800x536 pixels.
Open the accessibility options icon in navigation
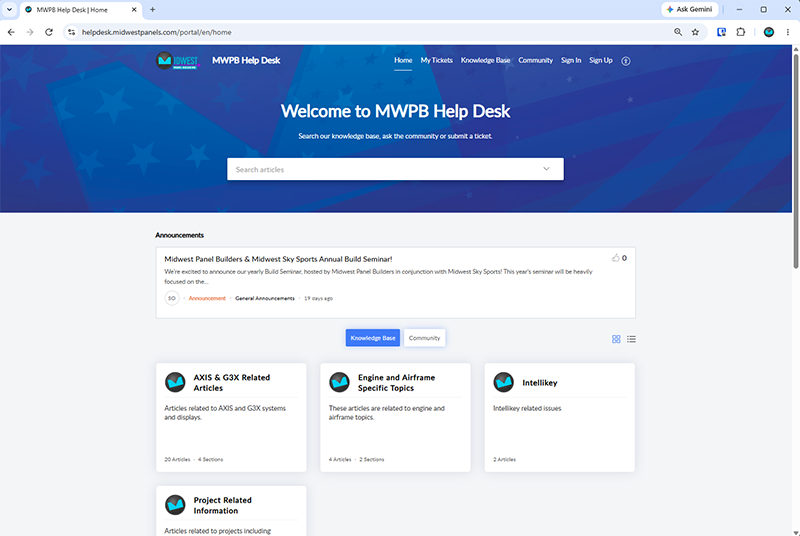coord(626,61)
